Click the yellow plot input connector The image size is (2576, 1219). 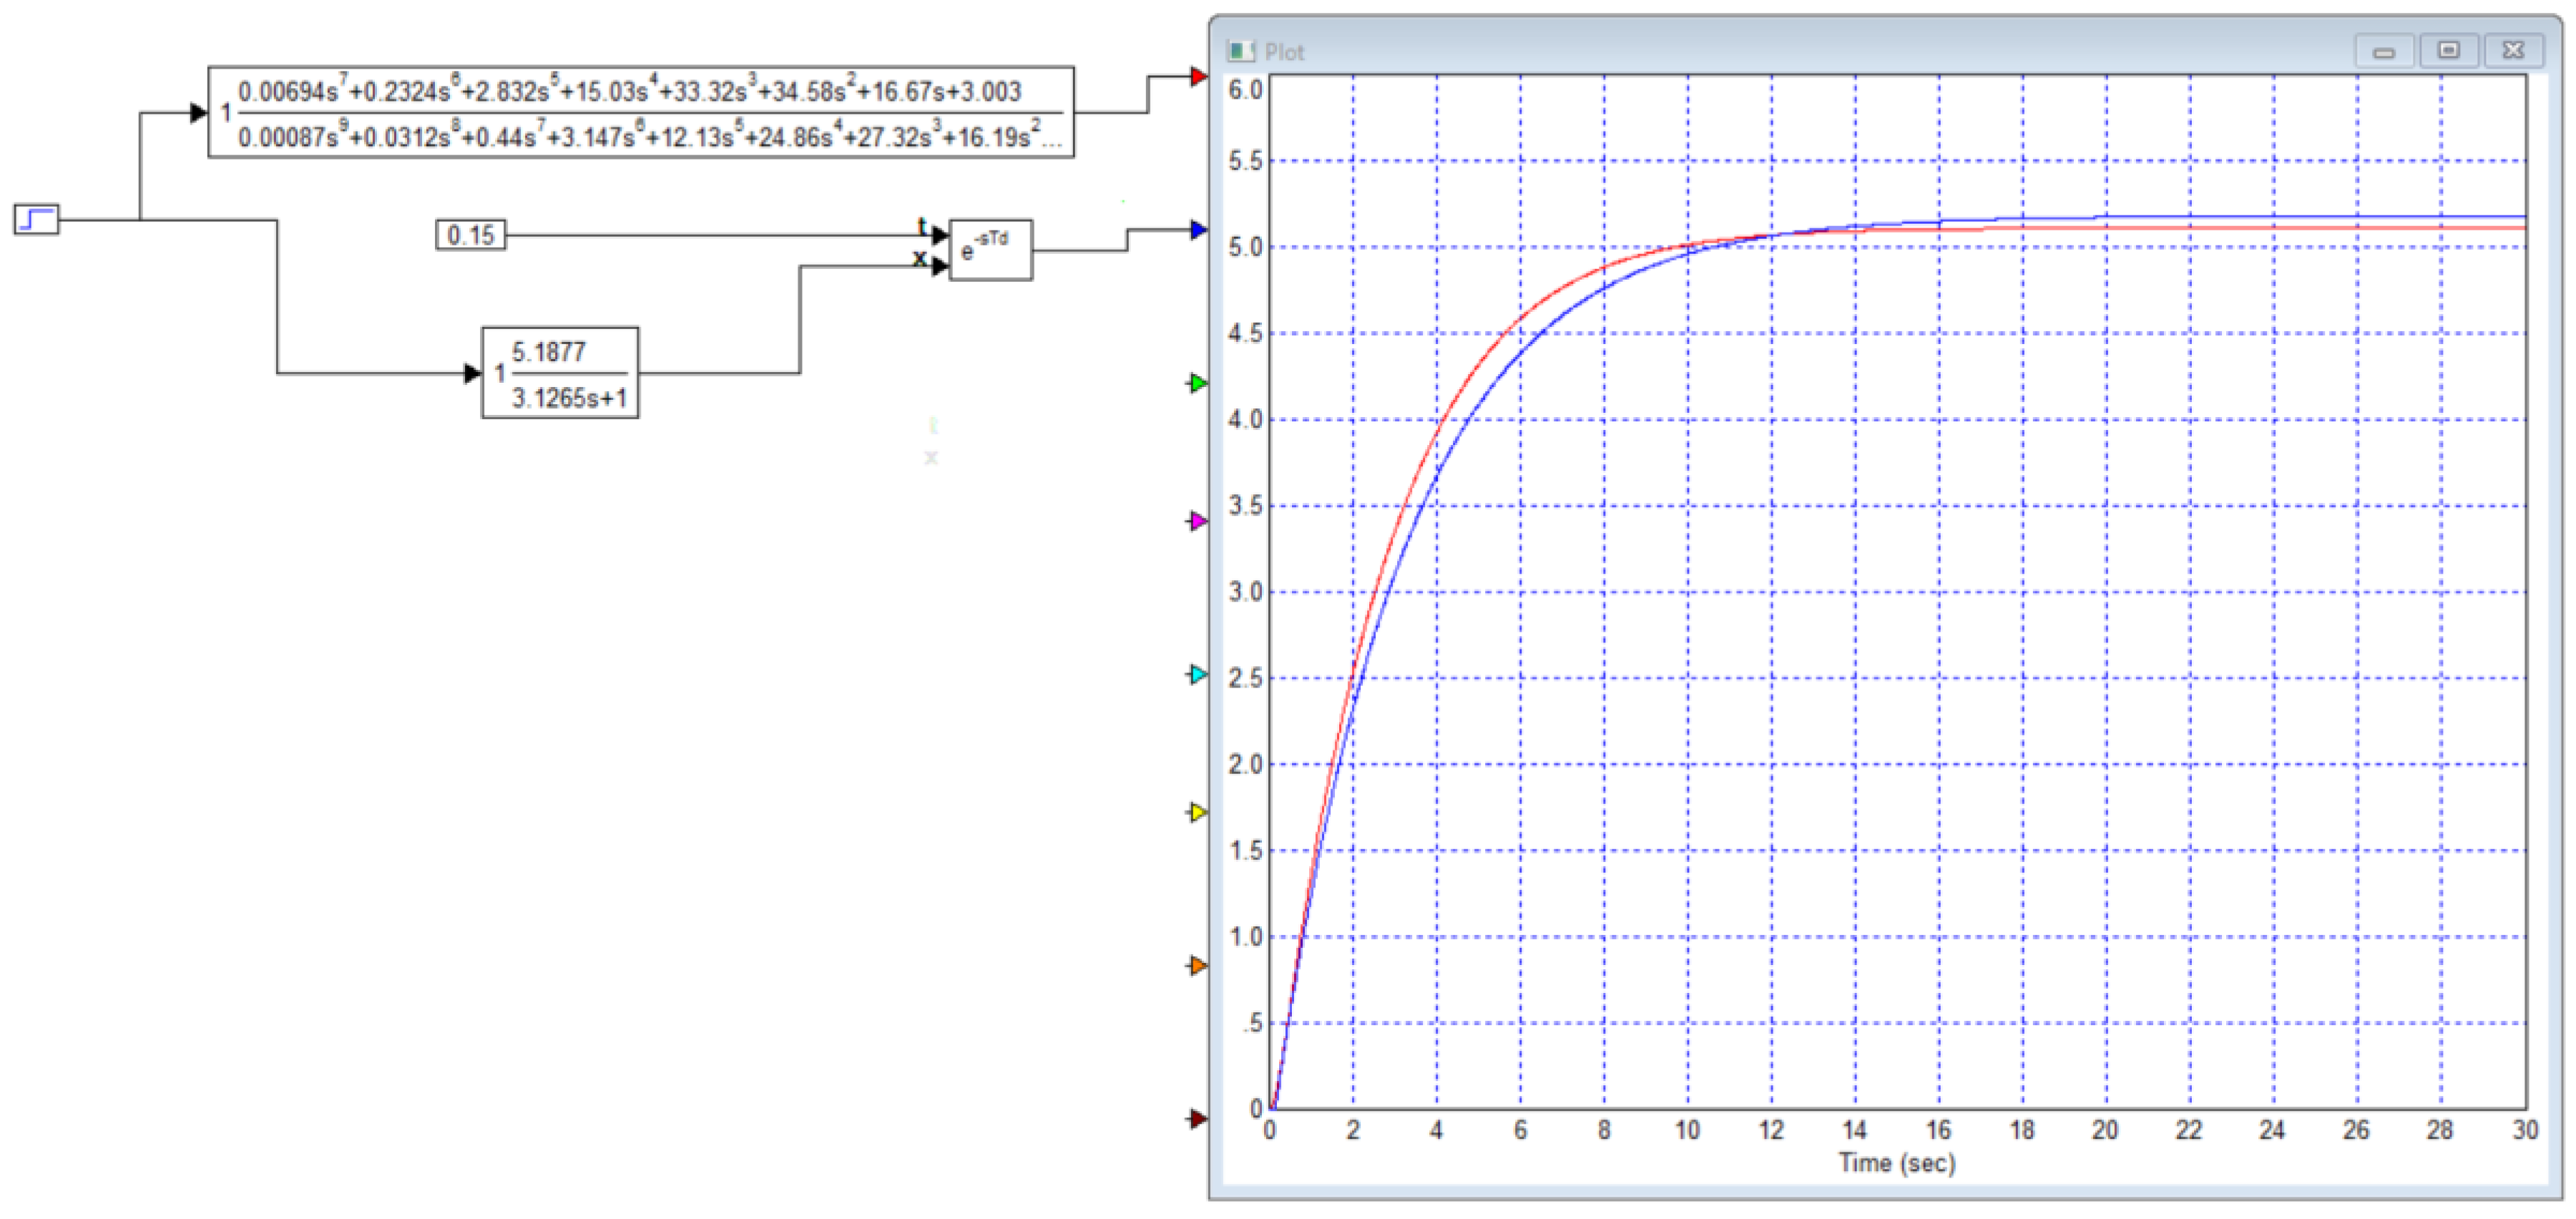(x=1198, y=812)
